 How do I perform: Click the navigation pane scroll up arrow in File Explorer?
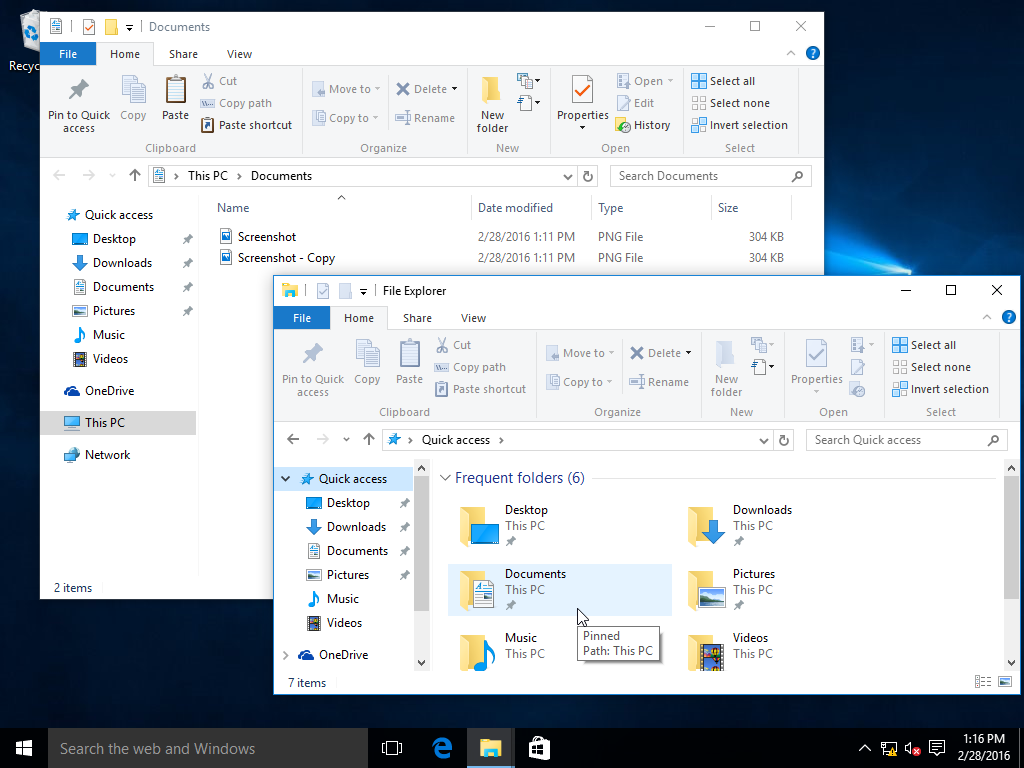tap(421, 468)
